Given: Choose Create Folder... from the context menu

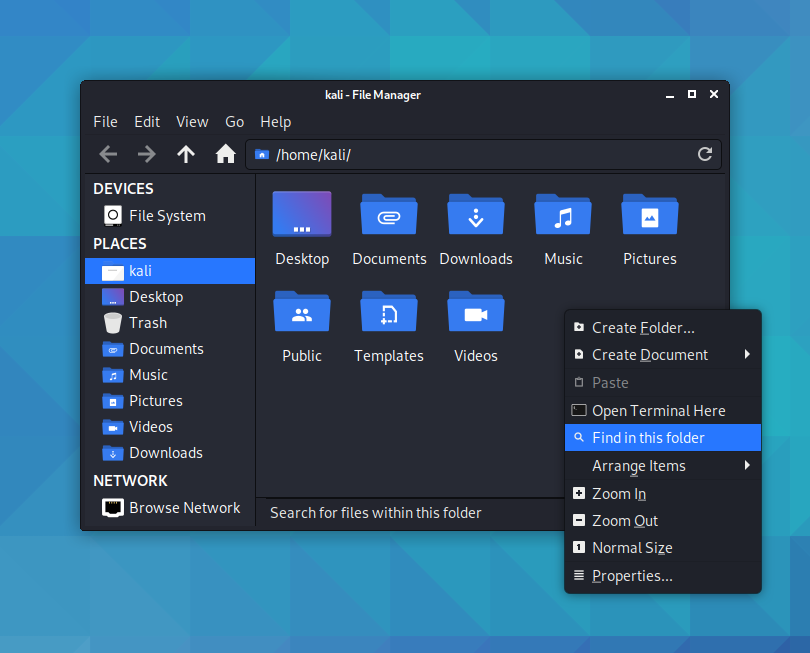Looking at the screenshot, I should 663,328.
